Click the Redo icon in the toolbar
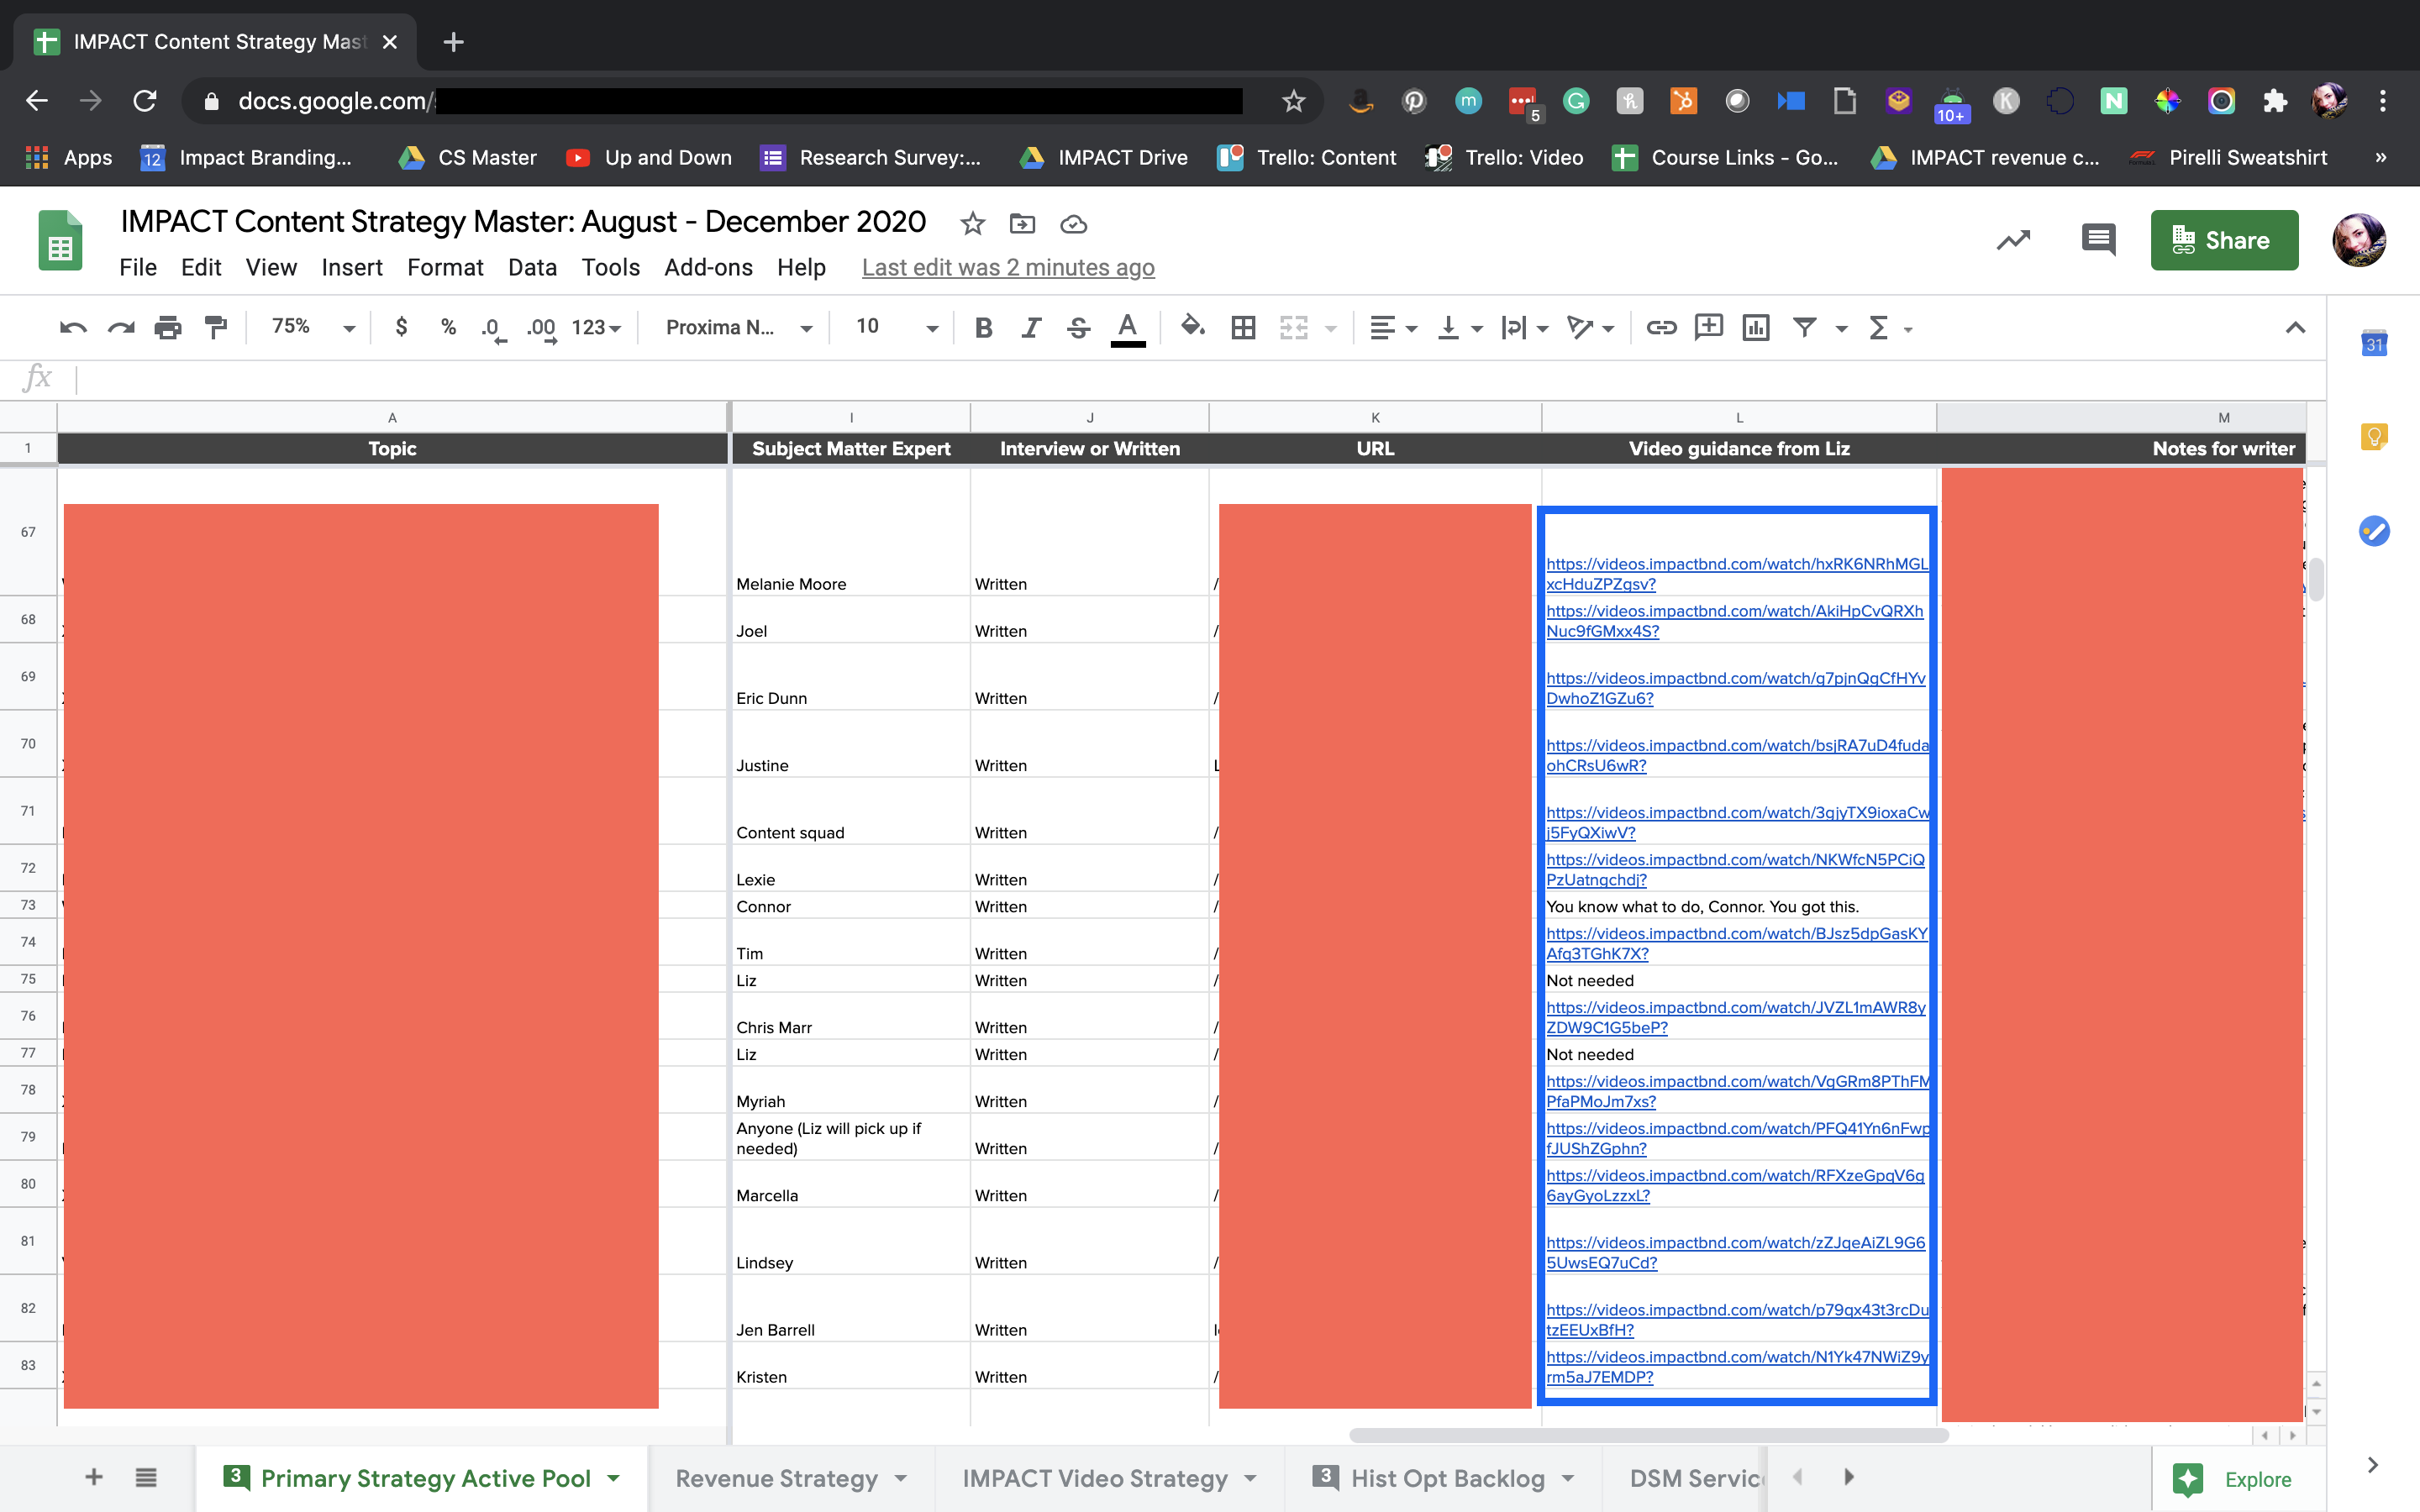Image resolution: width=2420 pixels, height=1512 pixels. click(121, 327)
